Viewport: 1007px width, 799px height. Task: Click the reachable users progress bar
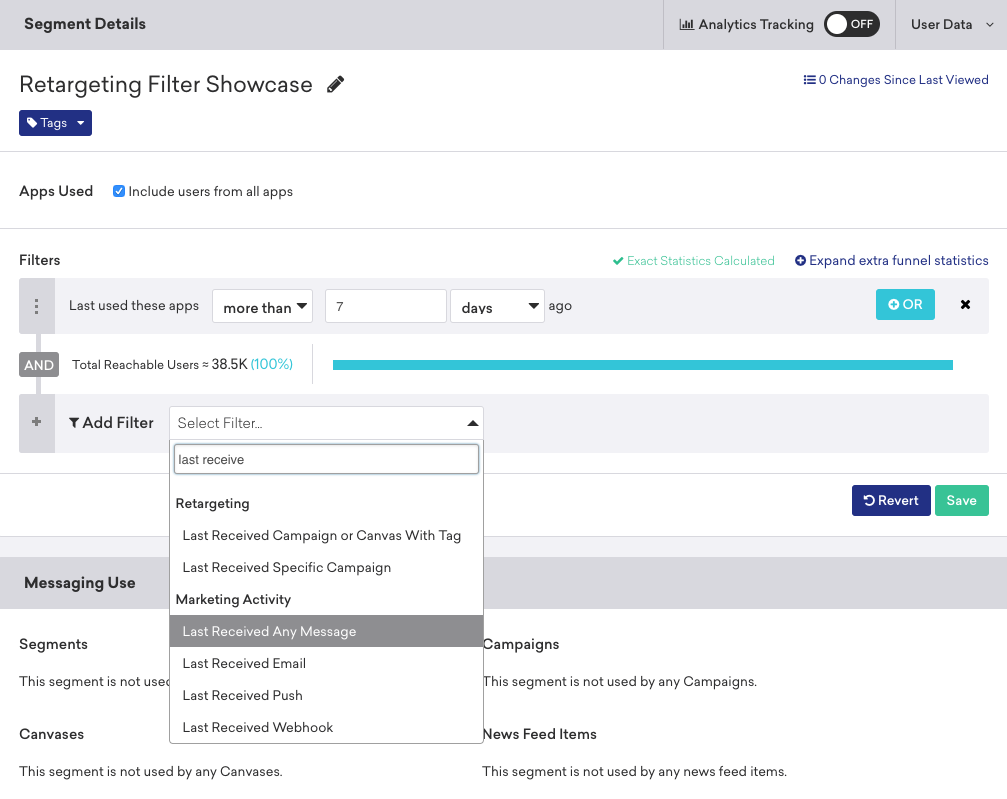[x=642, y=365]
